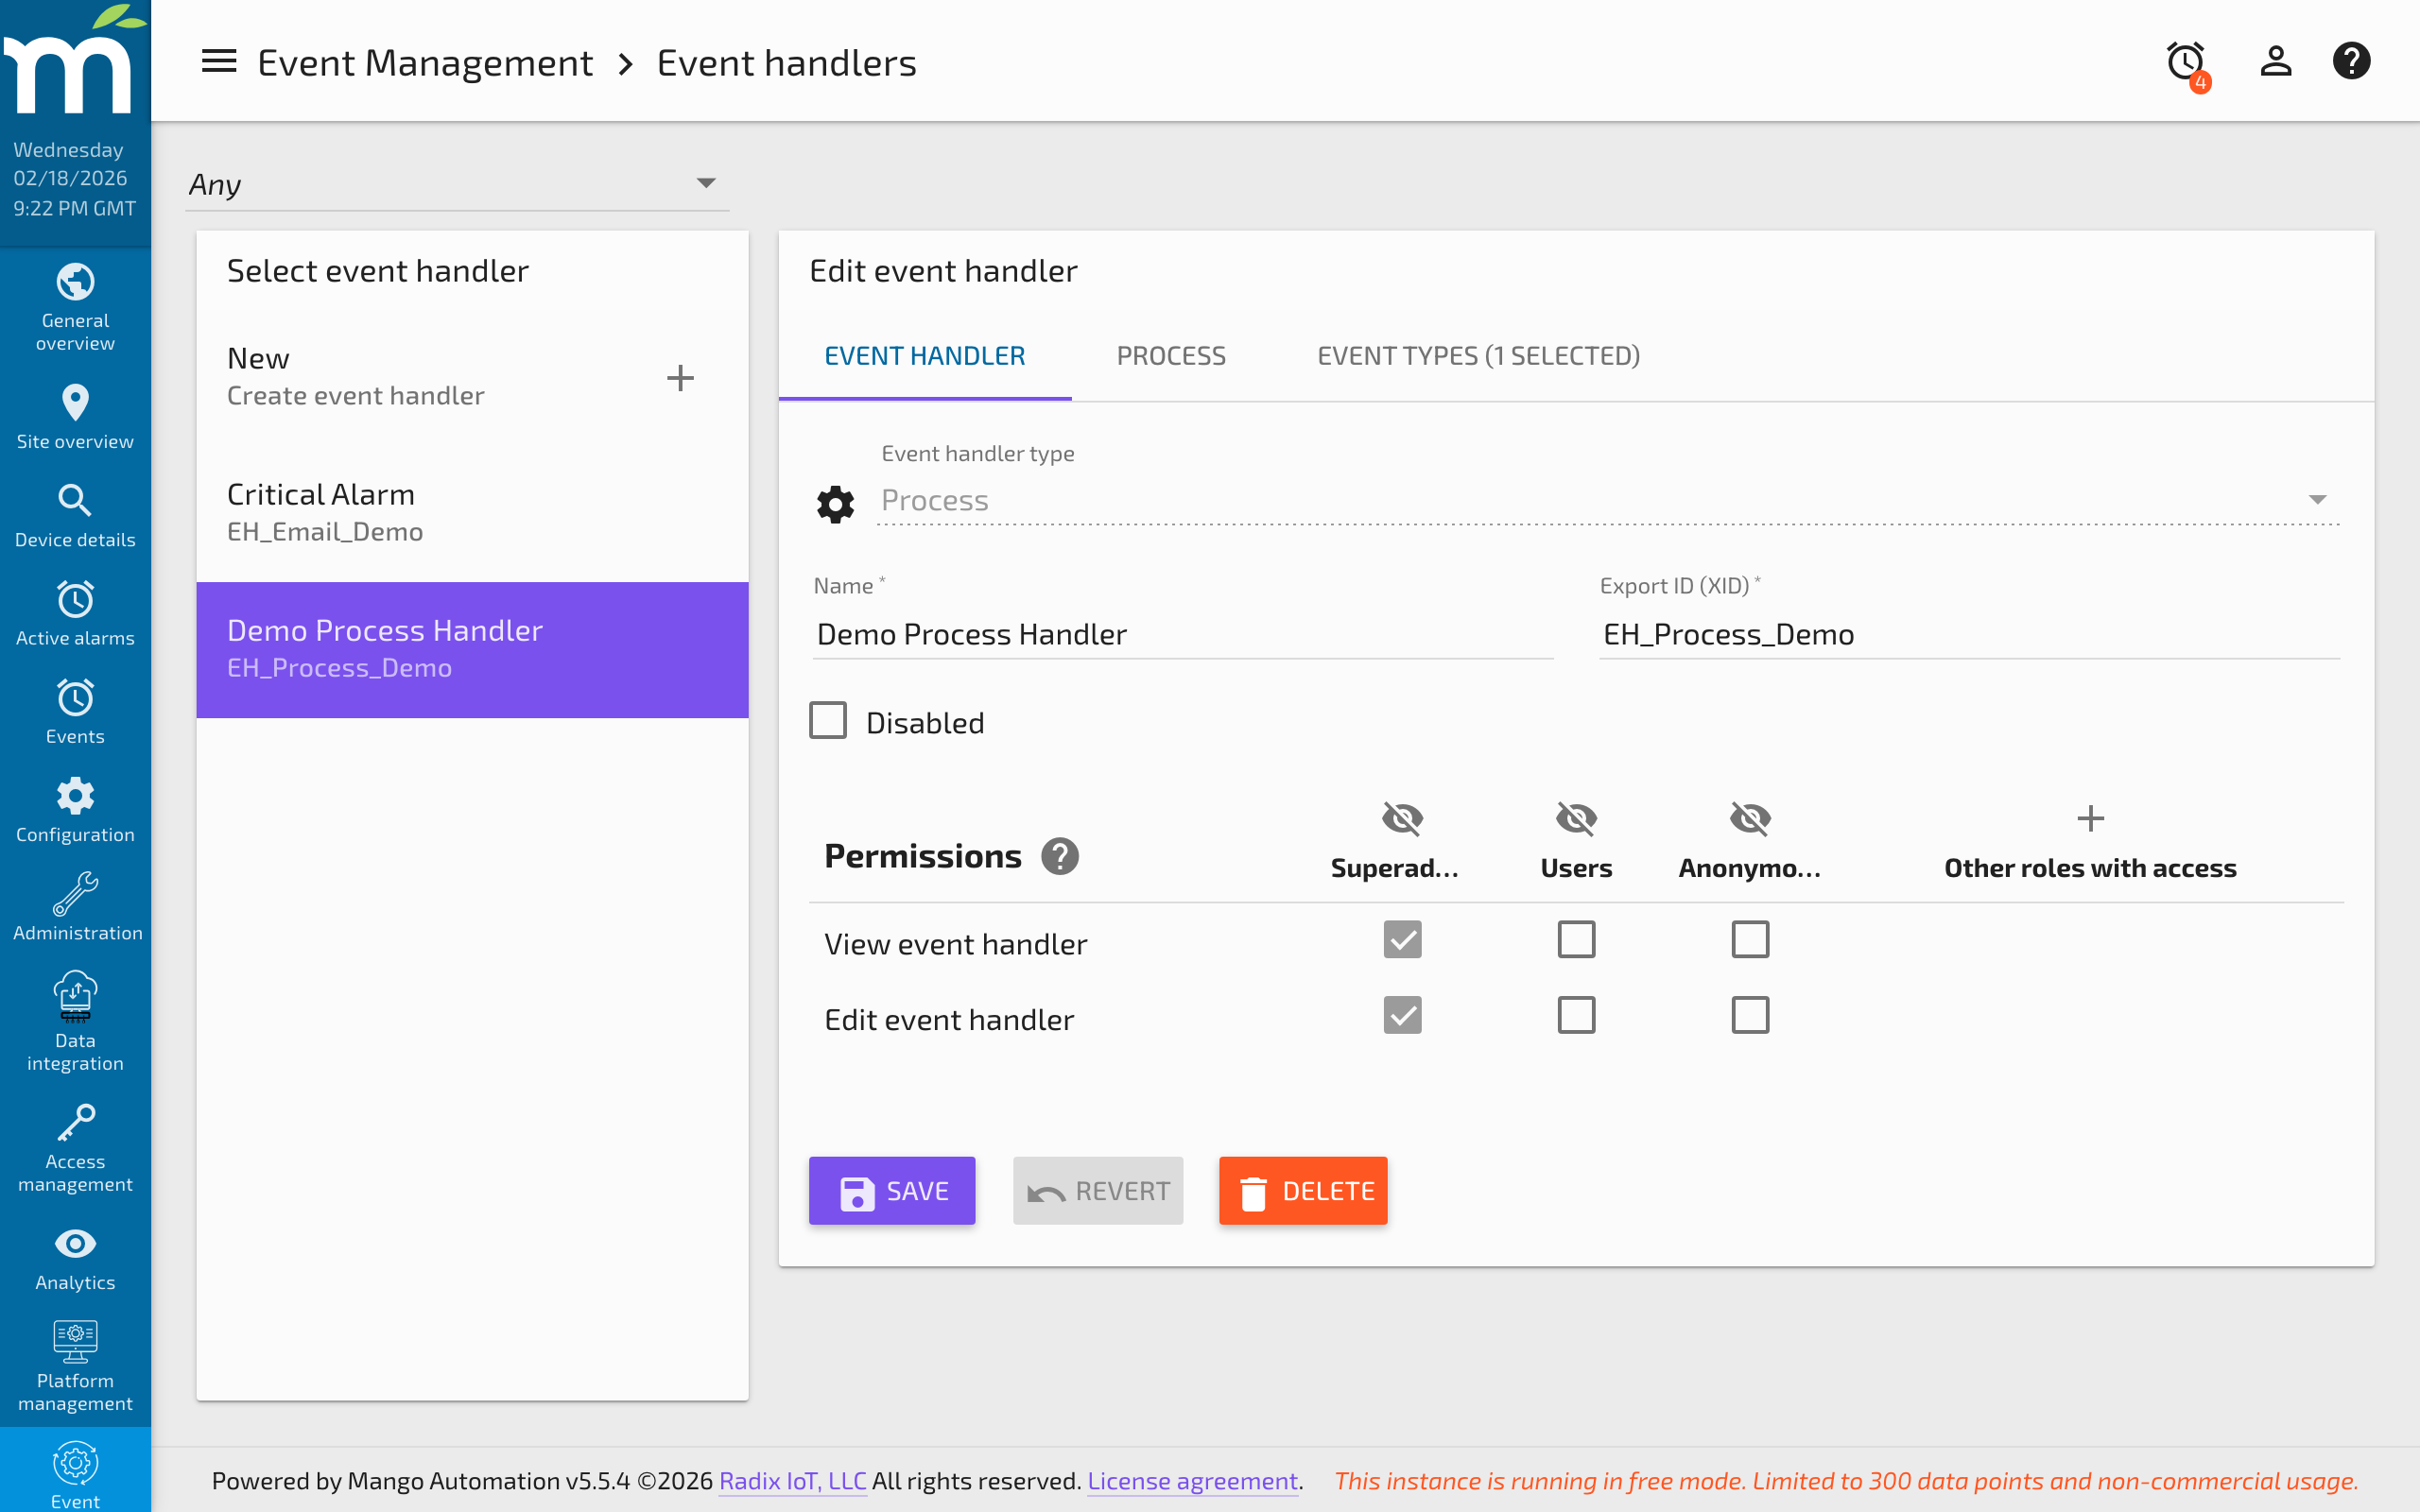The width and height of the screenshot is (2420, 1512).
Task: Switch to the PROCESS tab
Action: pos(1171,355)
